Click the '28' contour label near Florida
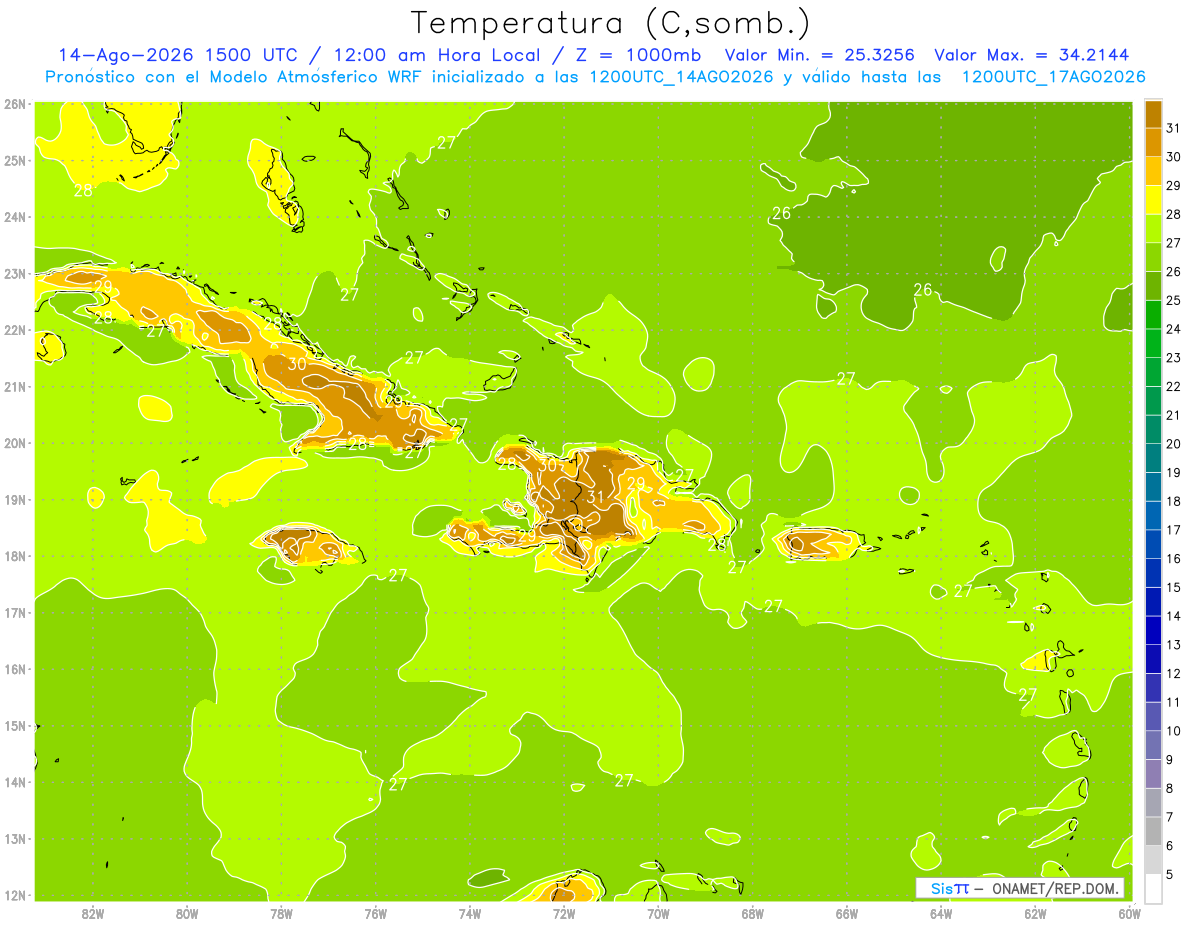 coord(84,190)
